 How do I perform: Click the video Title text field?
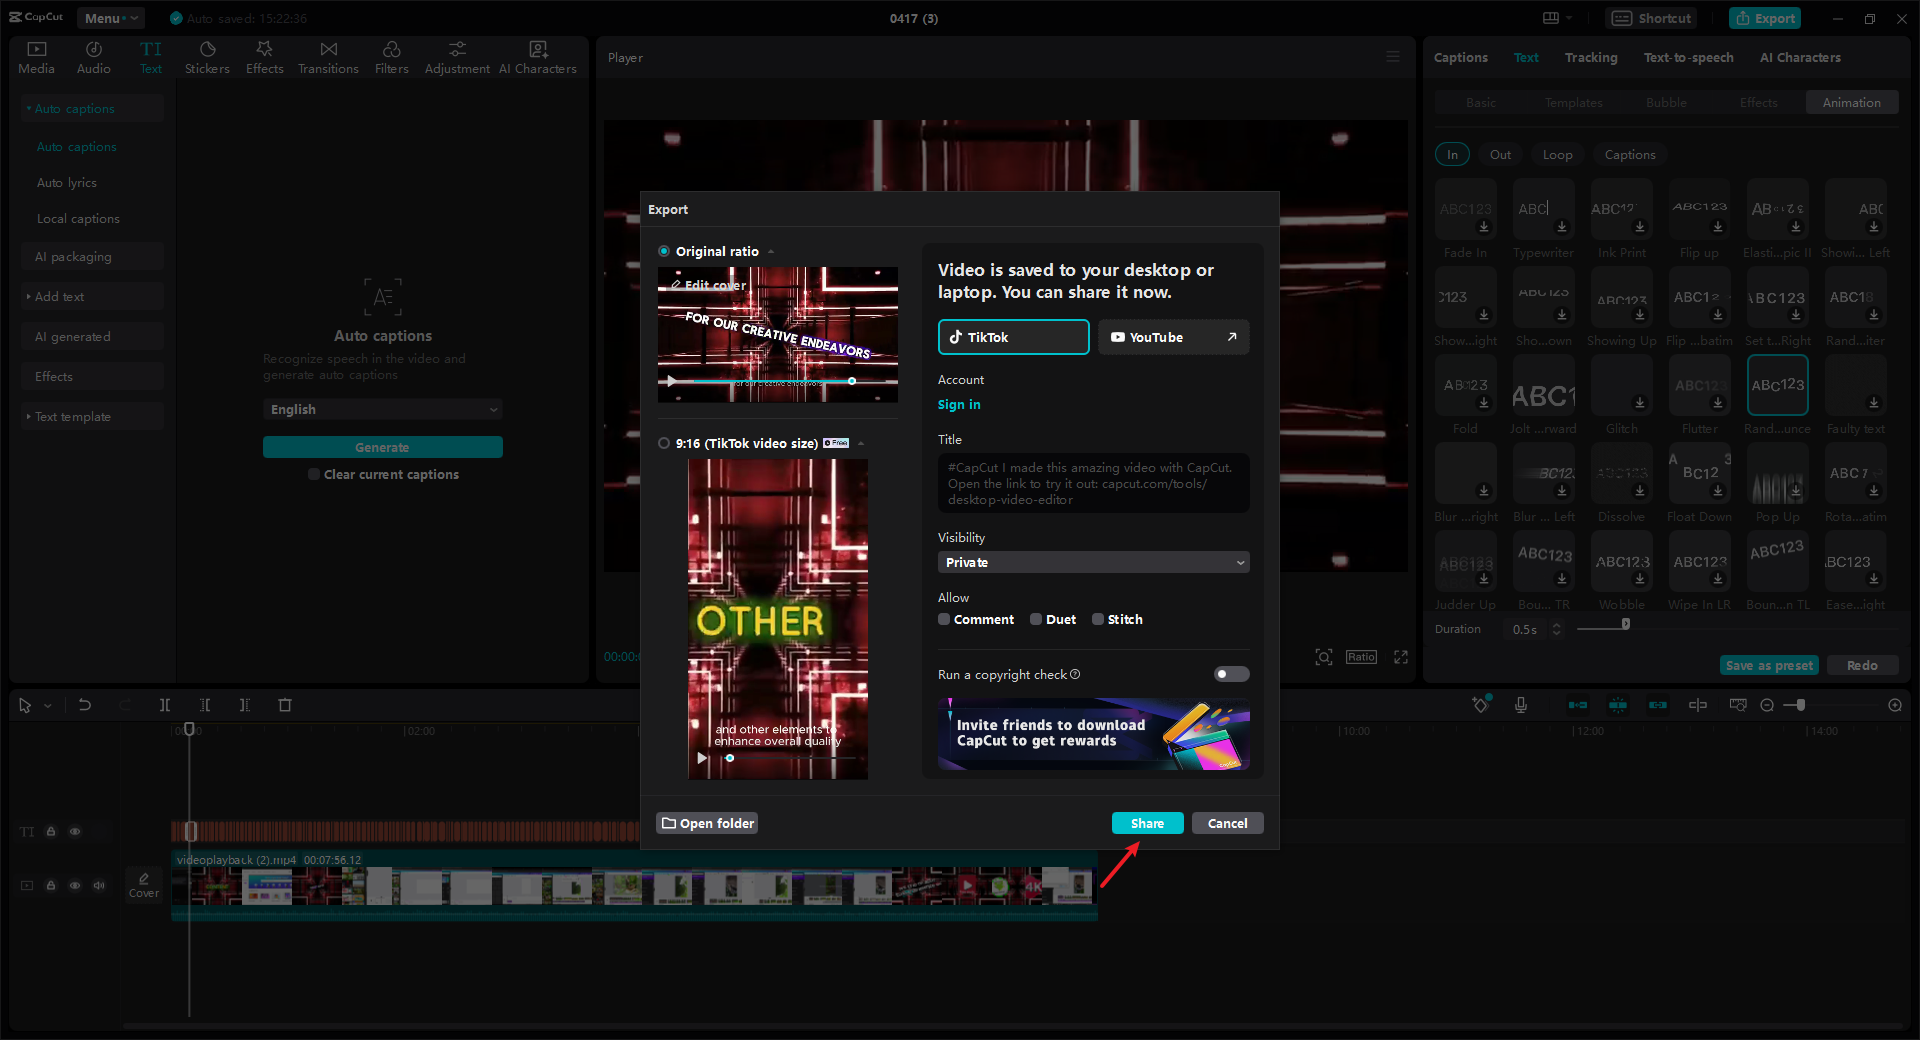[1093, 483]
